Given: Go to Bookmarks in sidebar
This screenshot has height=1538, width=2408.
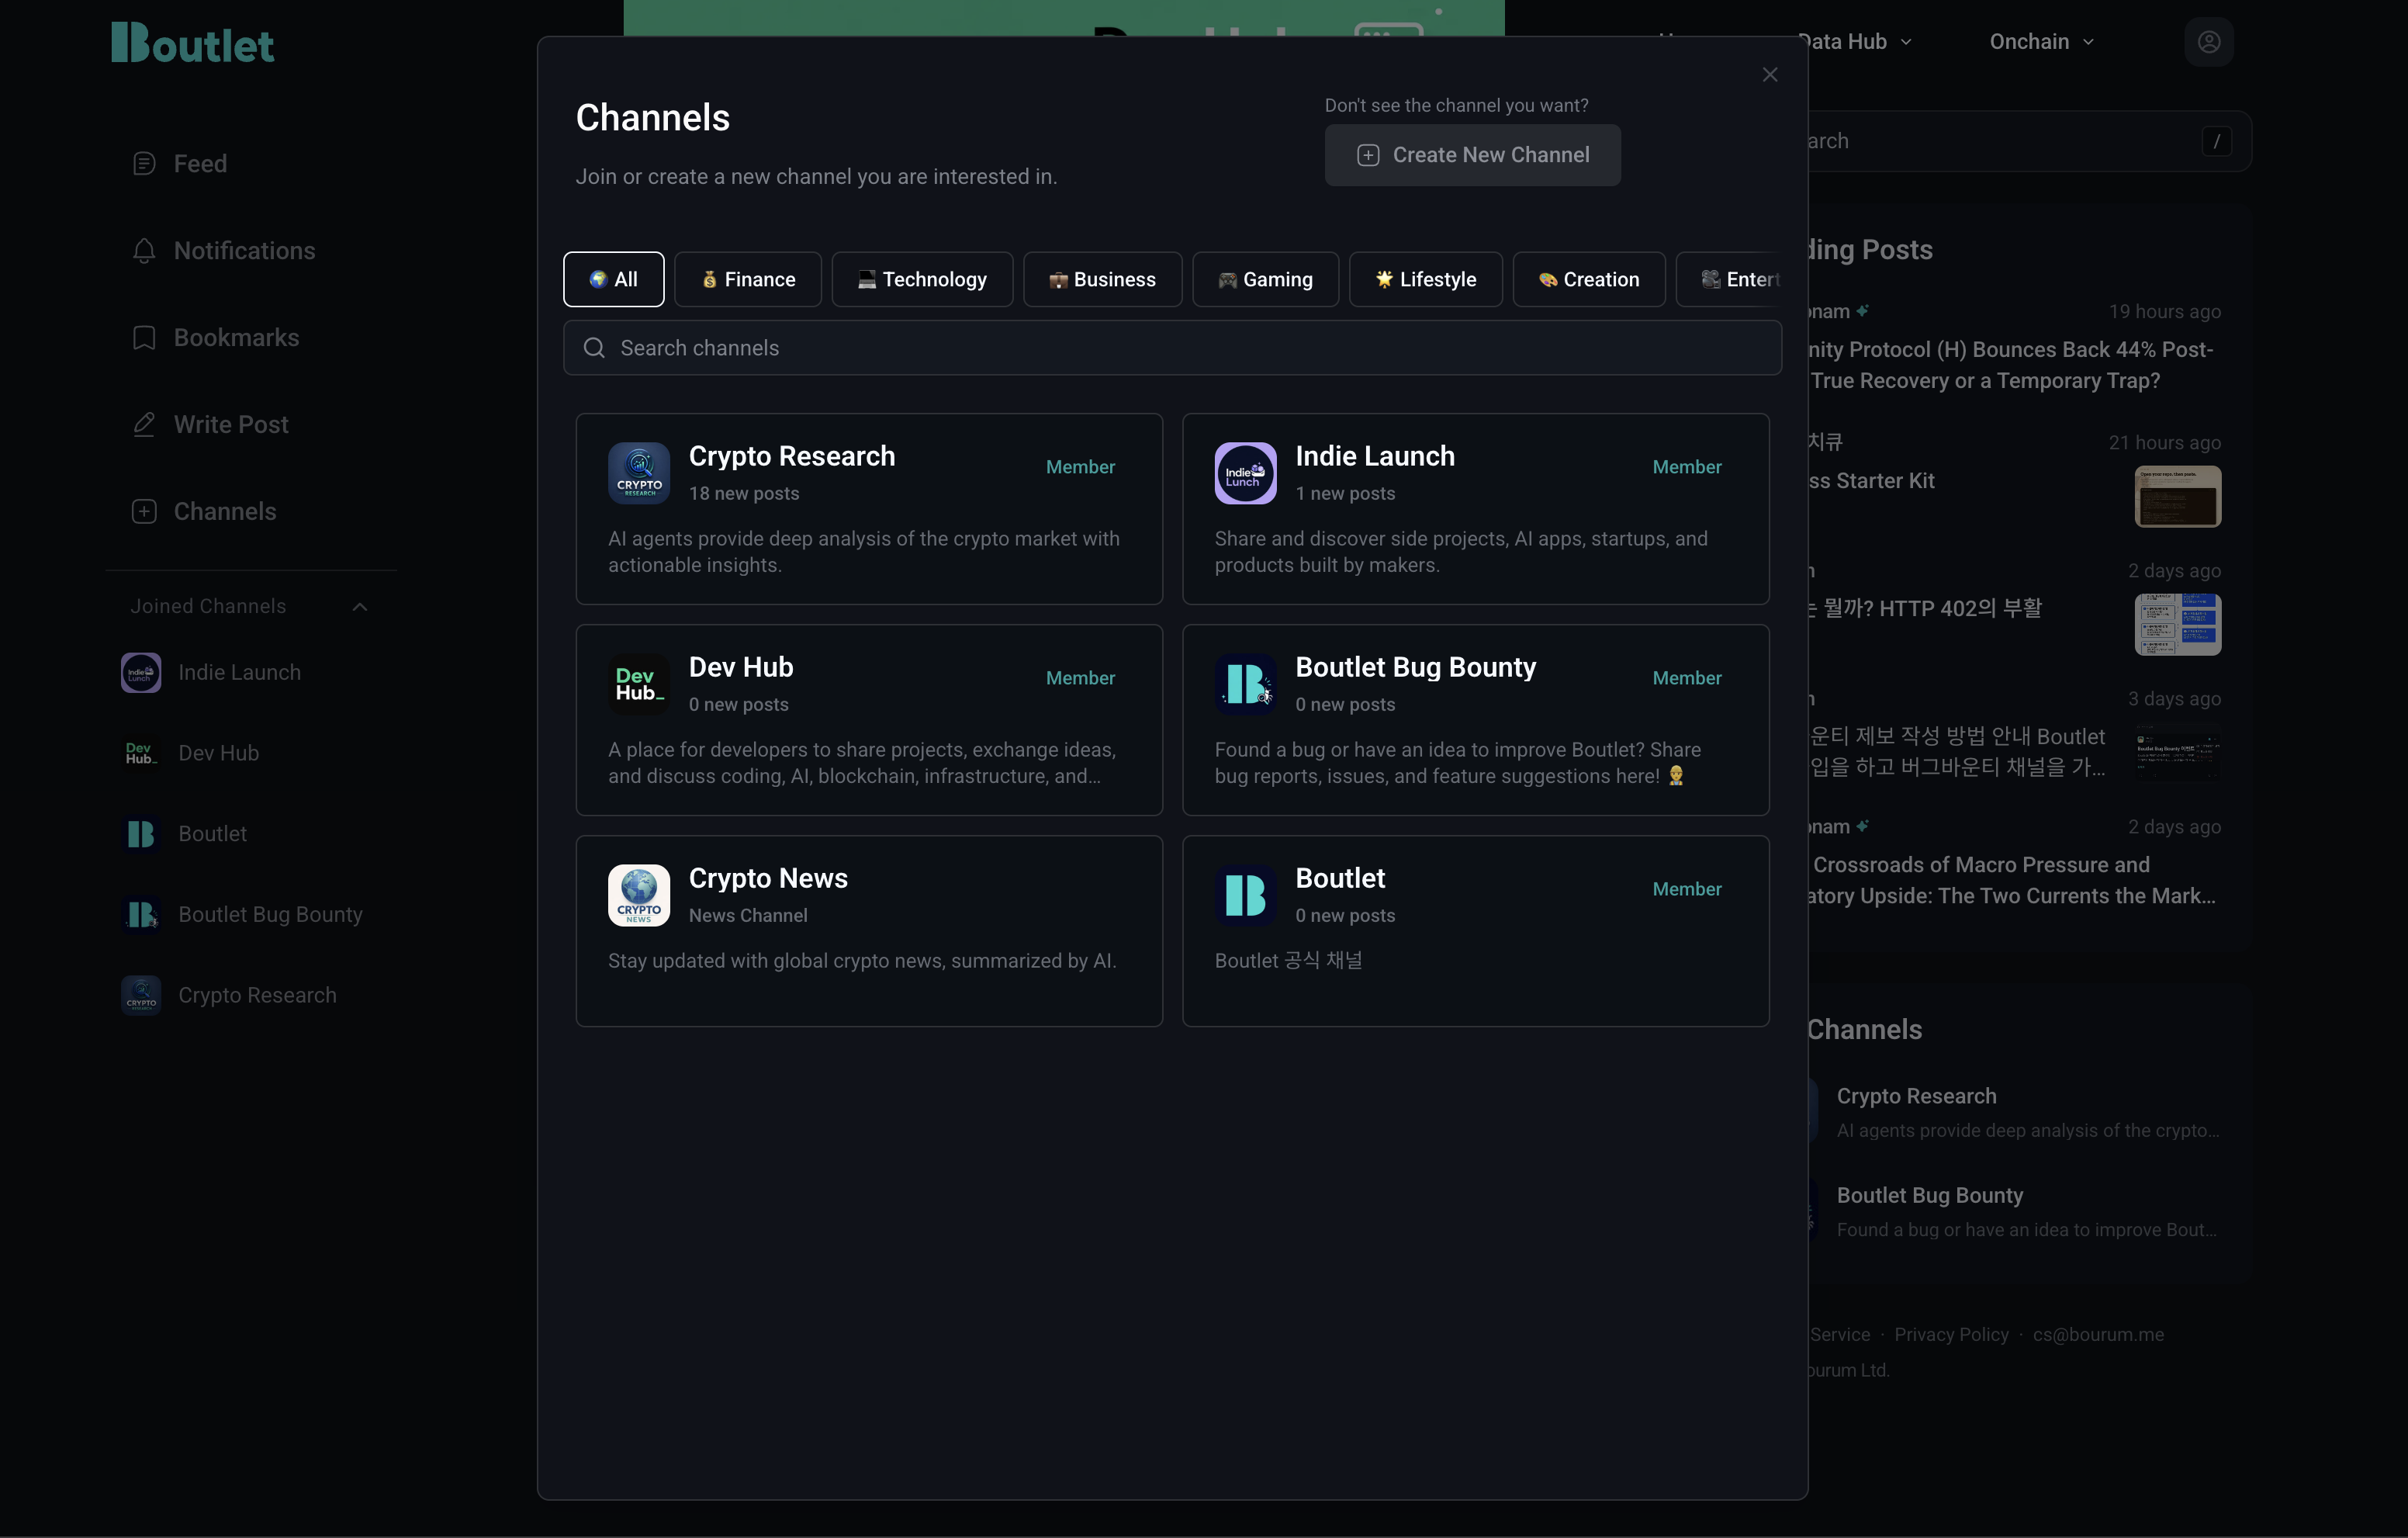Looking at the screenshot, I should tap(236, 338).
